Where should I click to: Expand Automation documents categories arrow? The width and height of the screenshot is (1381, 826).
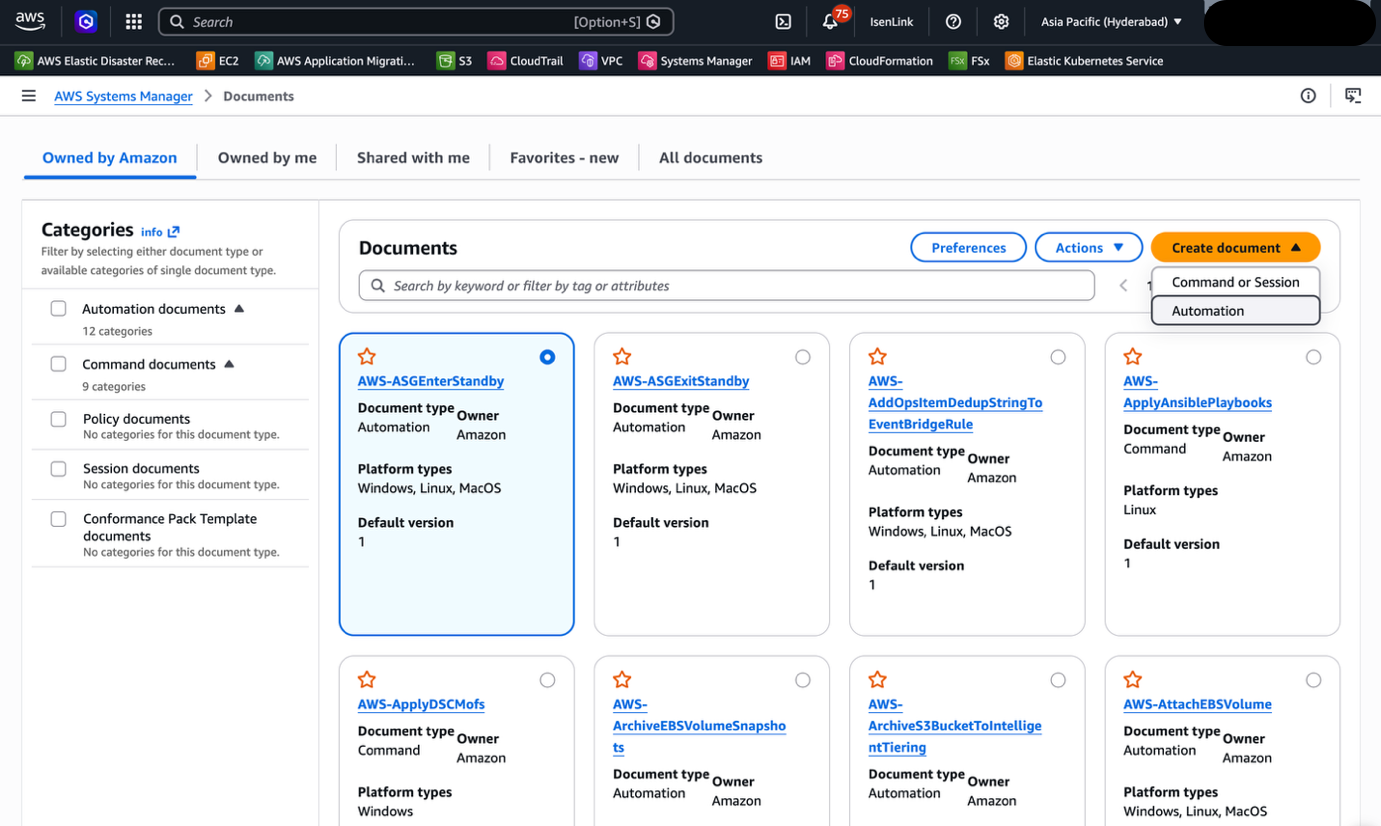[x=239, y=309]
